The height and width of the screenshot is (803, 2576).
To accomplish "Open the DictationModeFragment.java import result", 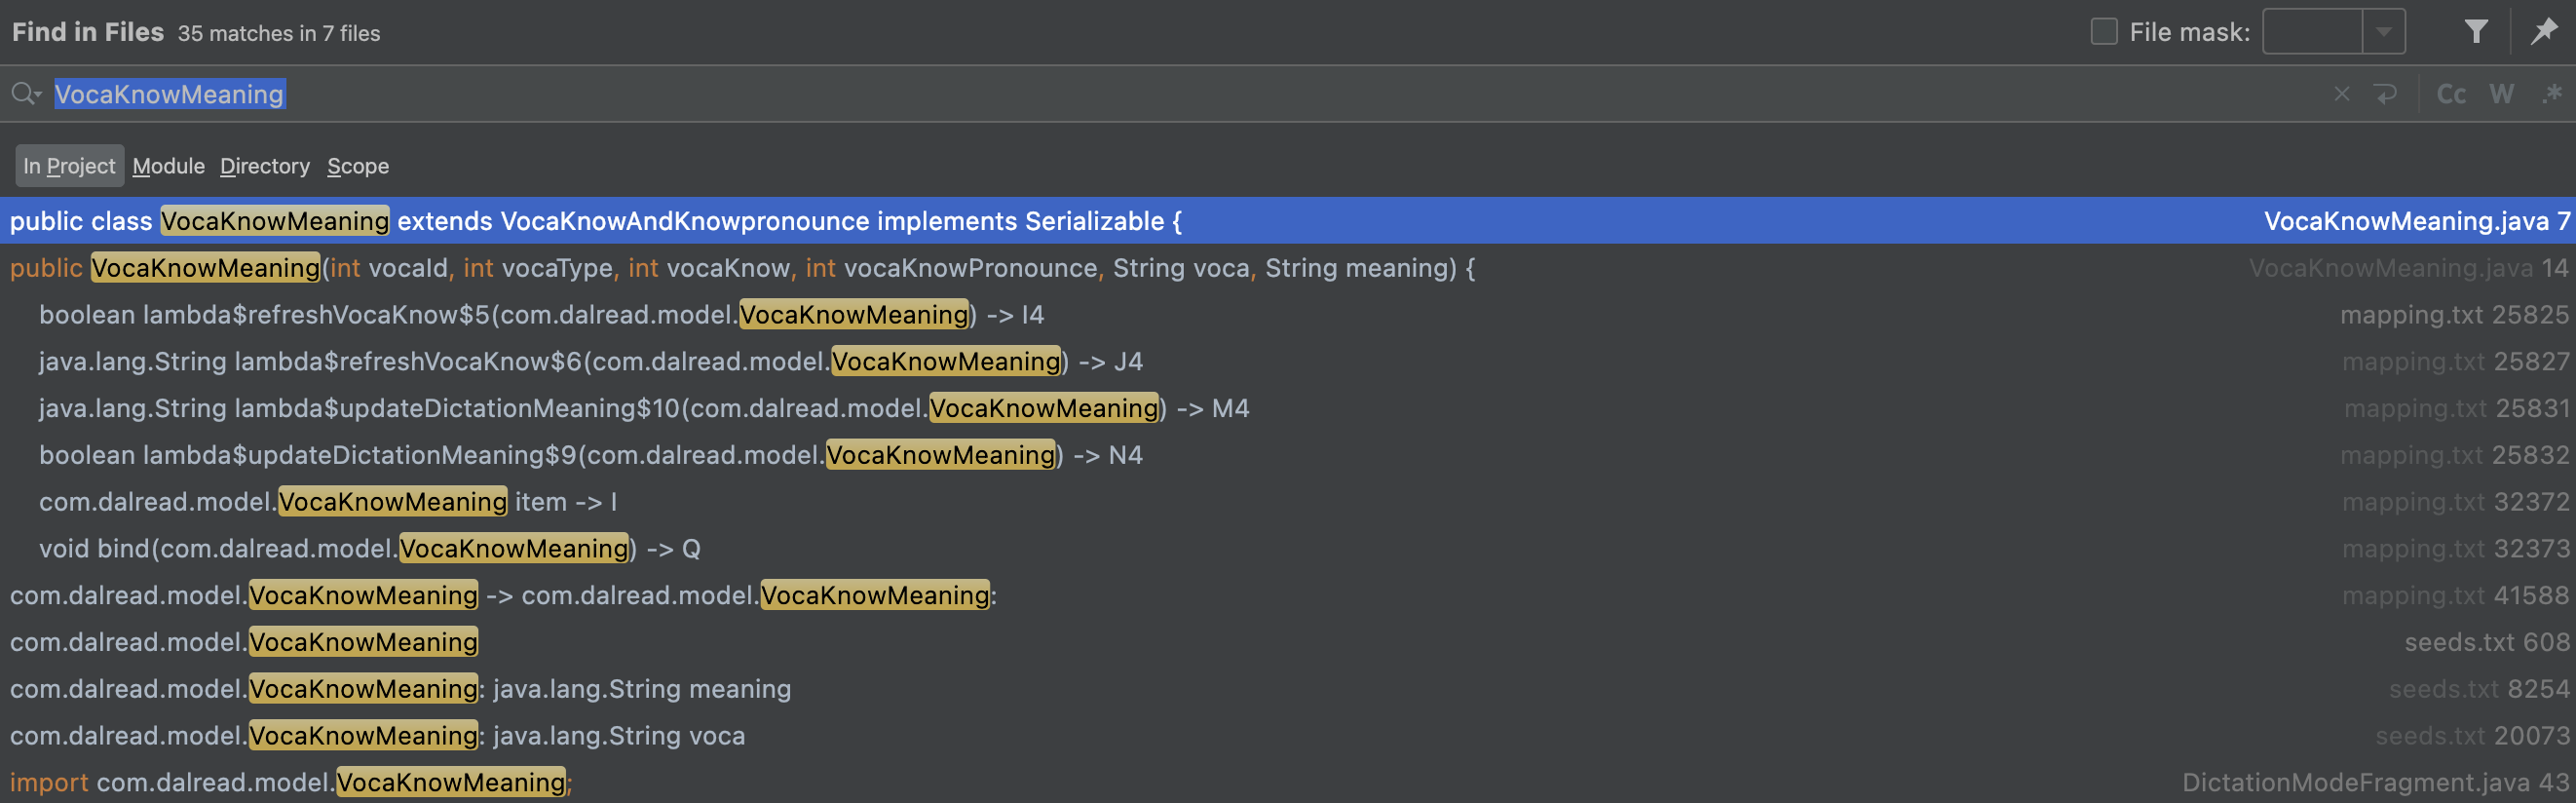I will pos(290,782).
